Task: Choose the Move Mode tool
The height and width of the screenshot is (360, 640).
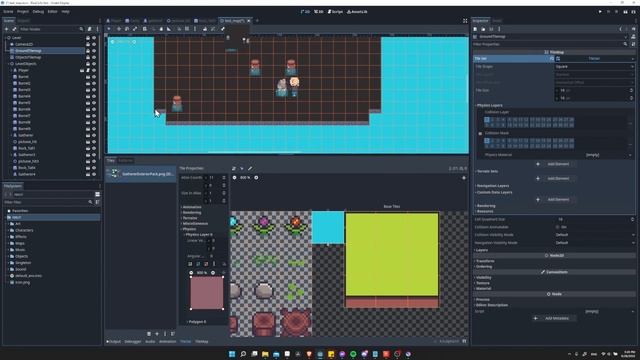Action: 119,29
